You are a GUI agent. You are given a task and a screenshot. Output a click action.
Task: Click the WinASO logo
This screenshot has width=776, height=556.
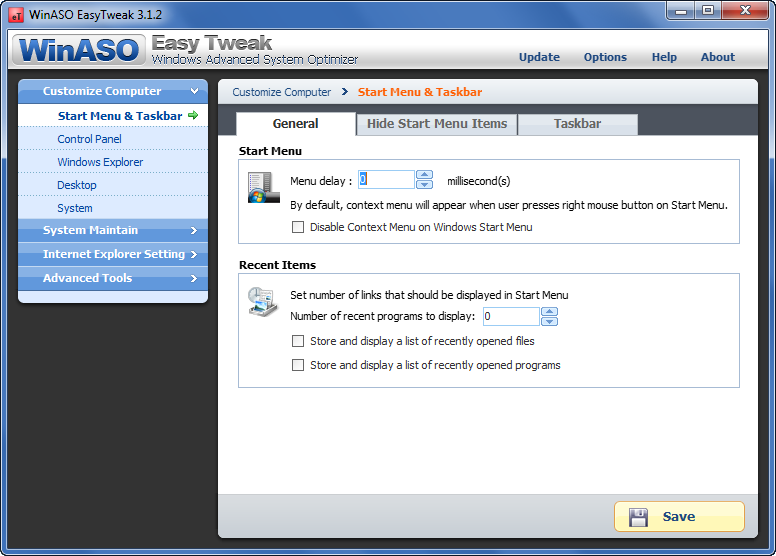[79, 50]
